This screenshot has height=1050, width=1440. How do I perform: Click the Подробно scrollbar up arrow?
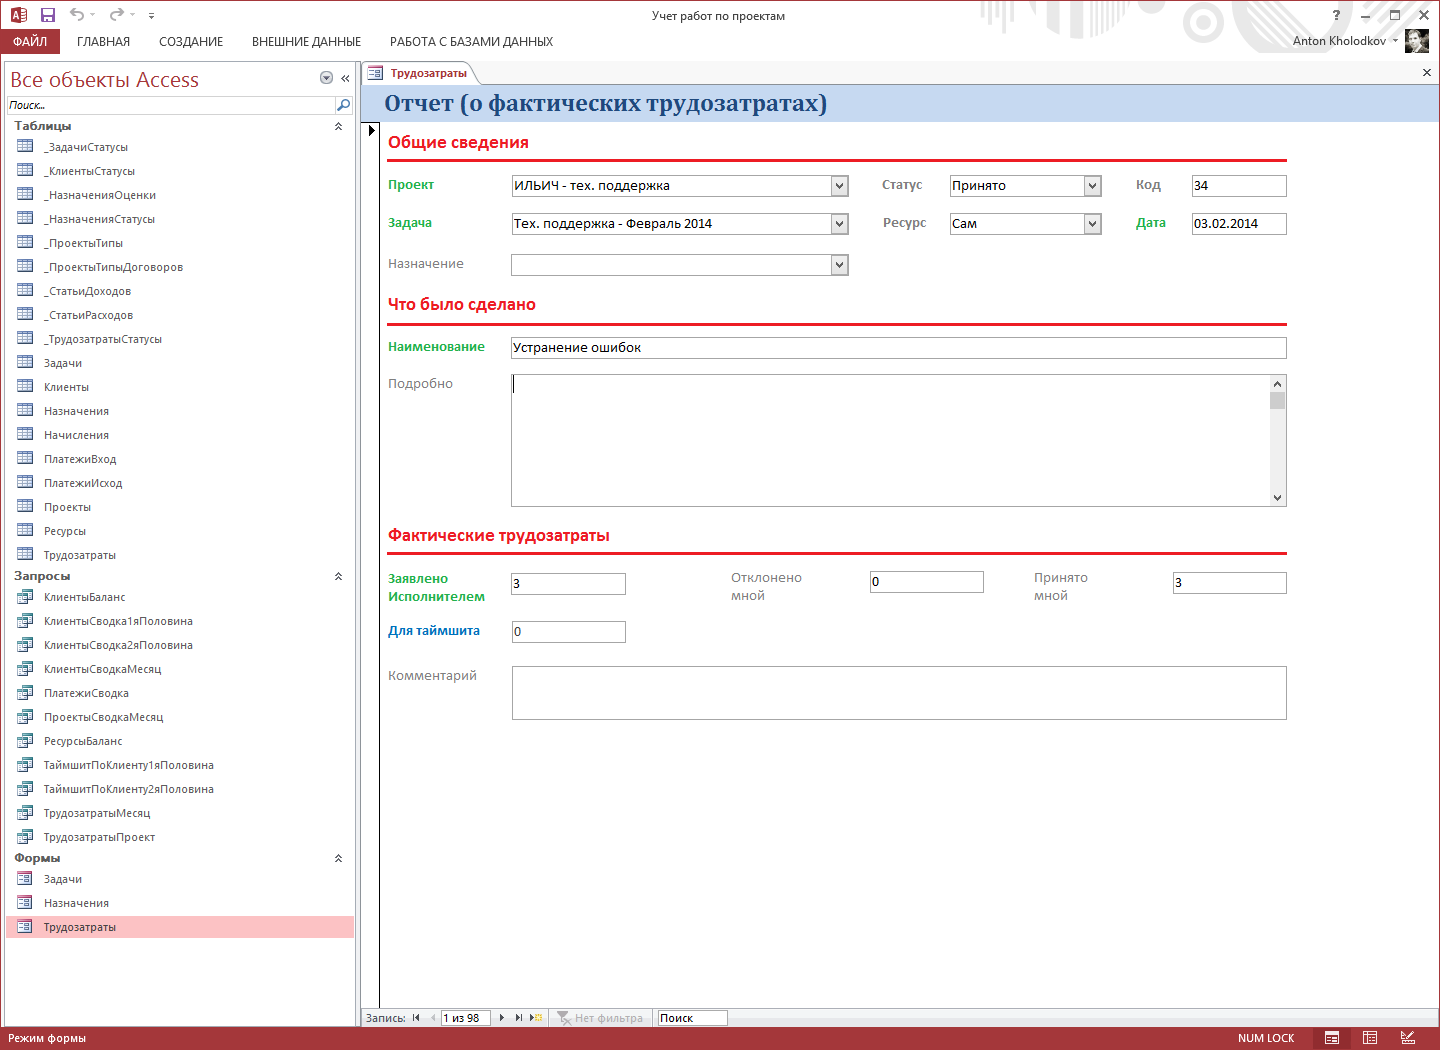coord(1277,383)
